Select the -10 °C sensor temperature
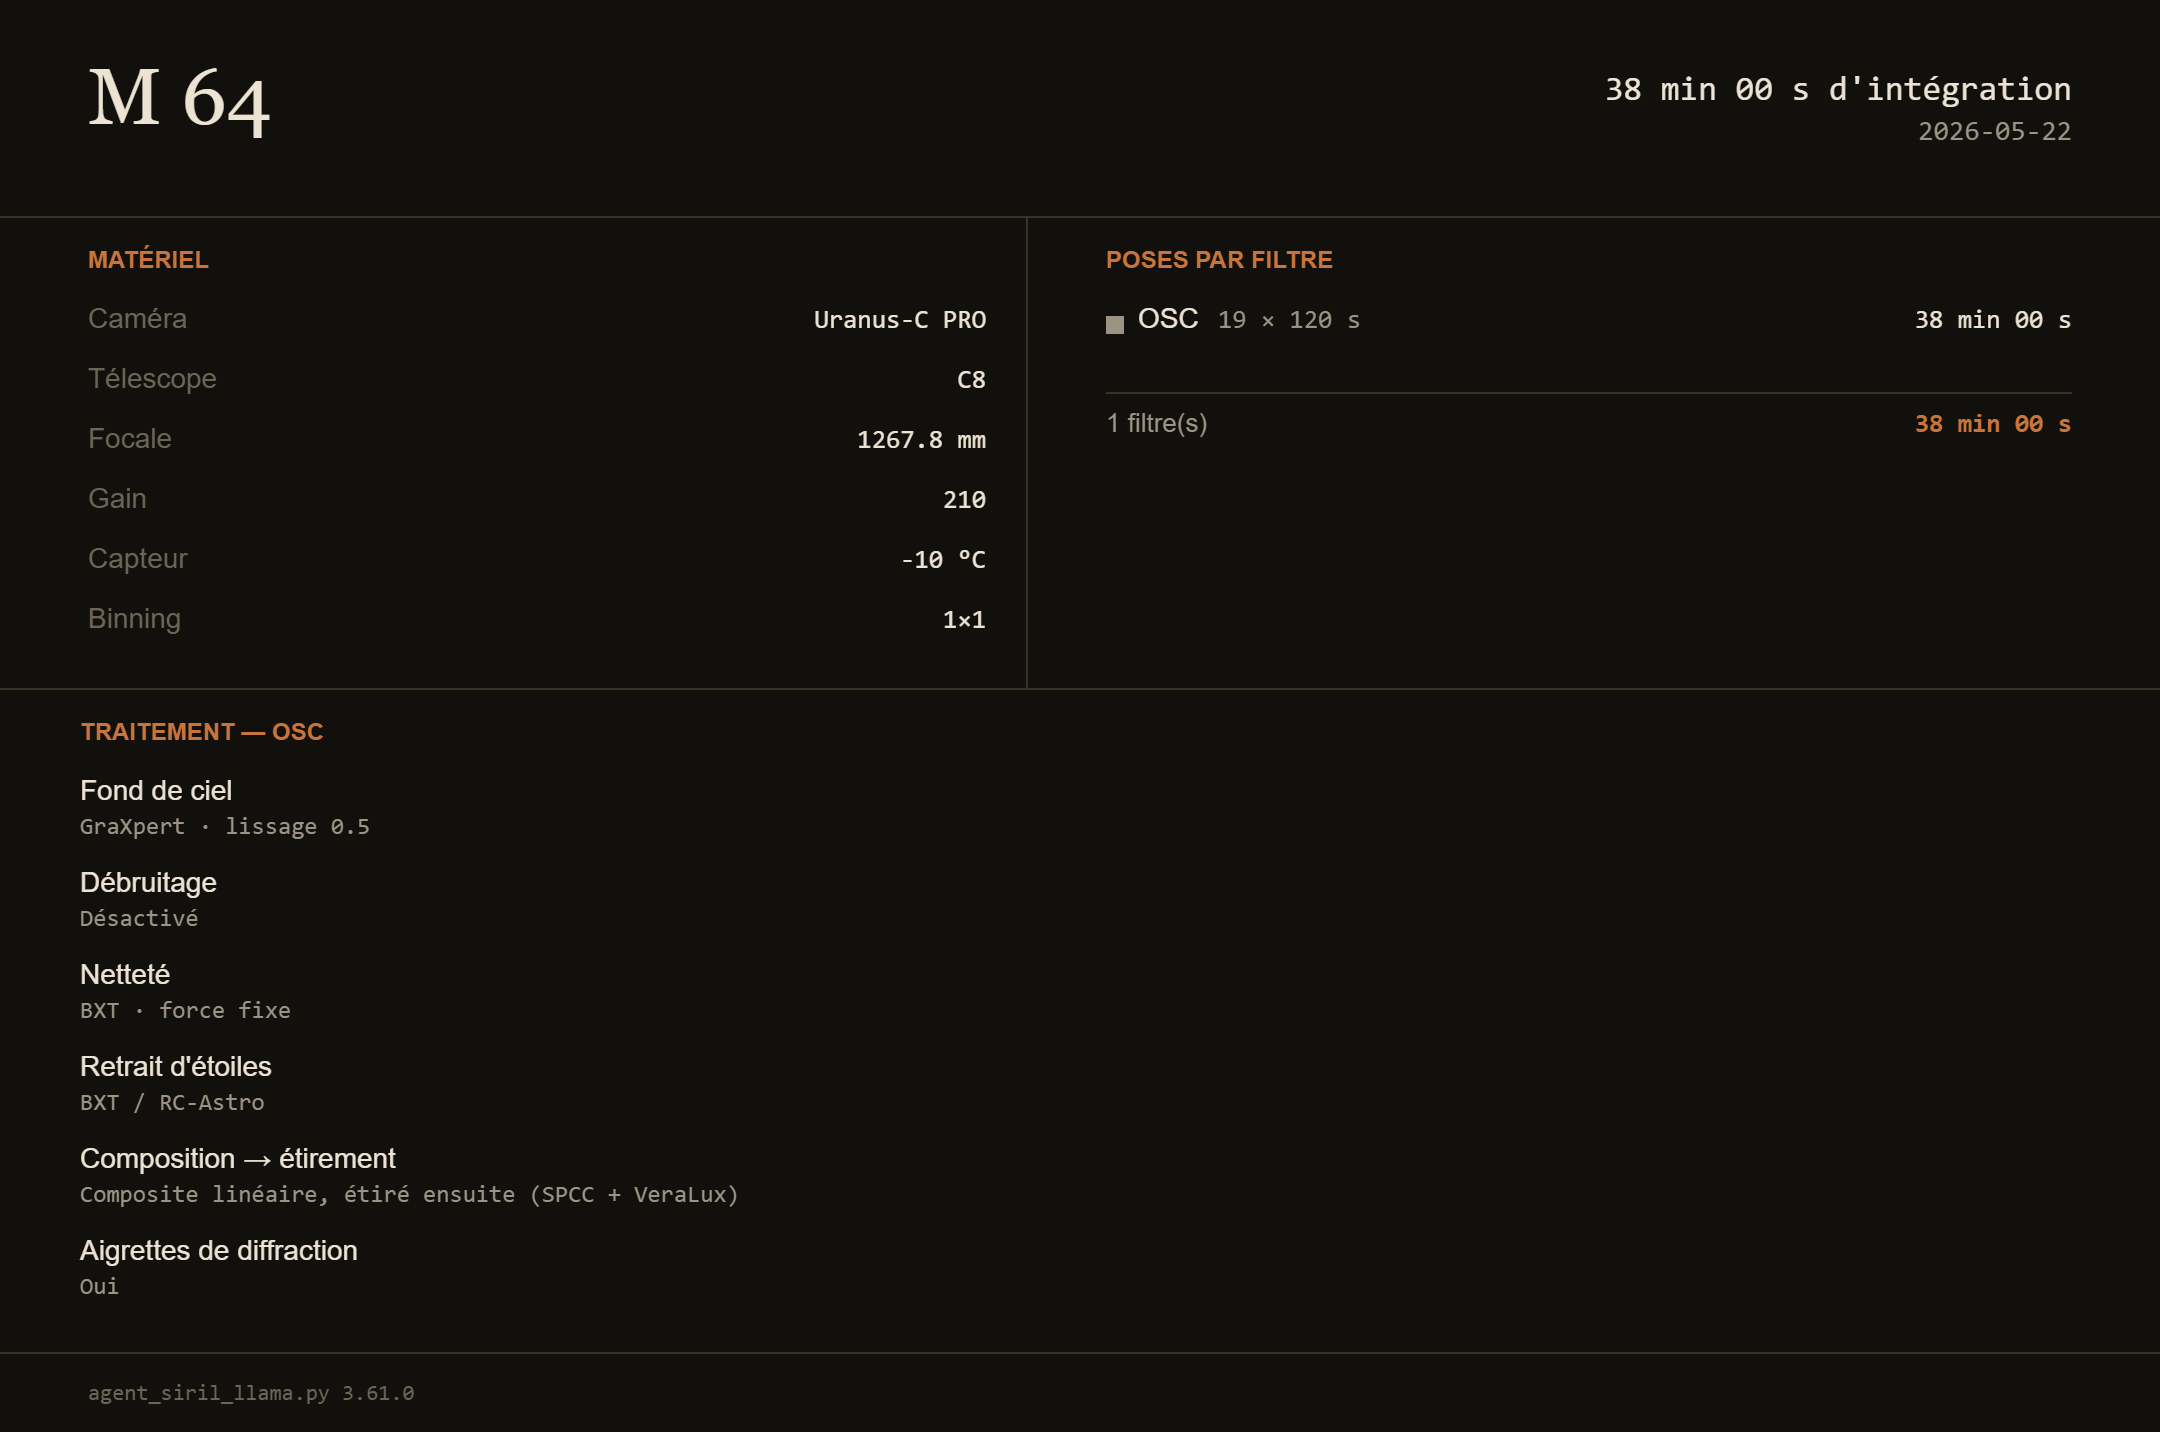Image resolution: width=2160 pixels, height=1432 pixels. tap(943, 560)
